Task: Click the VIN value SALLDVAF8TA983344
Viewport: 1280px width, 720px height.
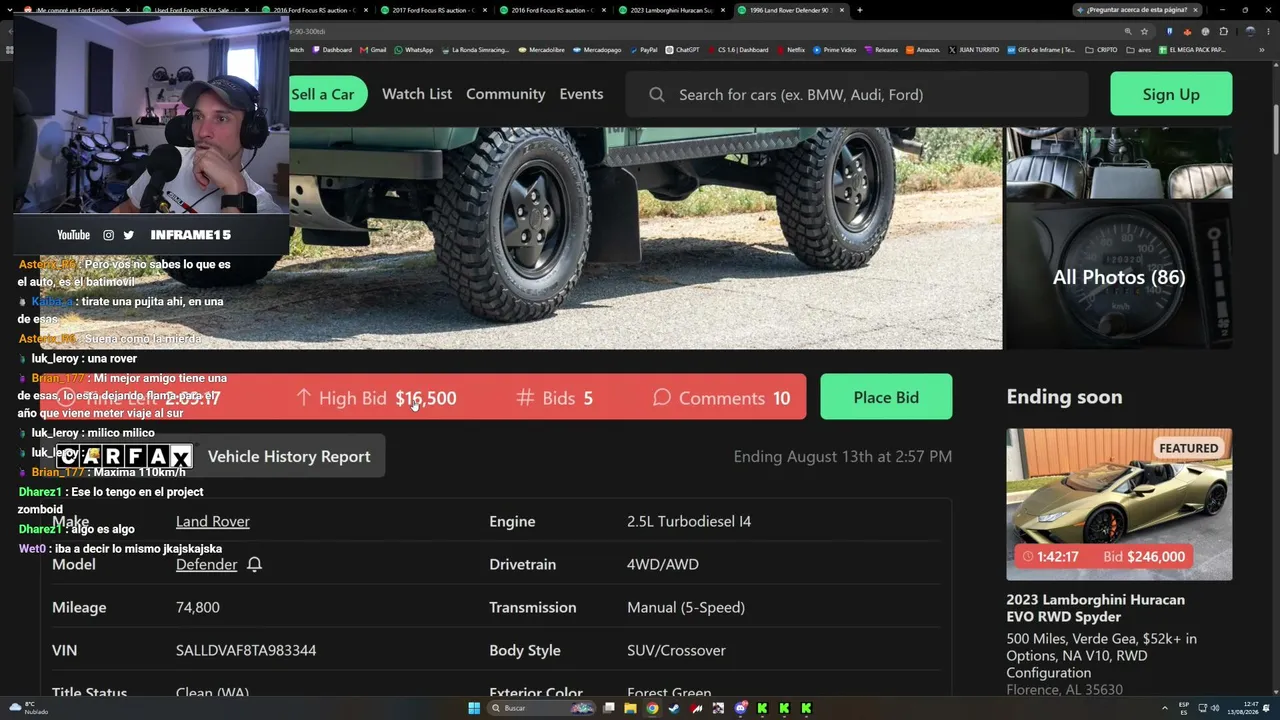Action: tap(246, 650)
